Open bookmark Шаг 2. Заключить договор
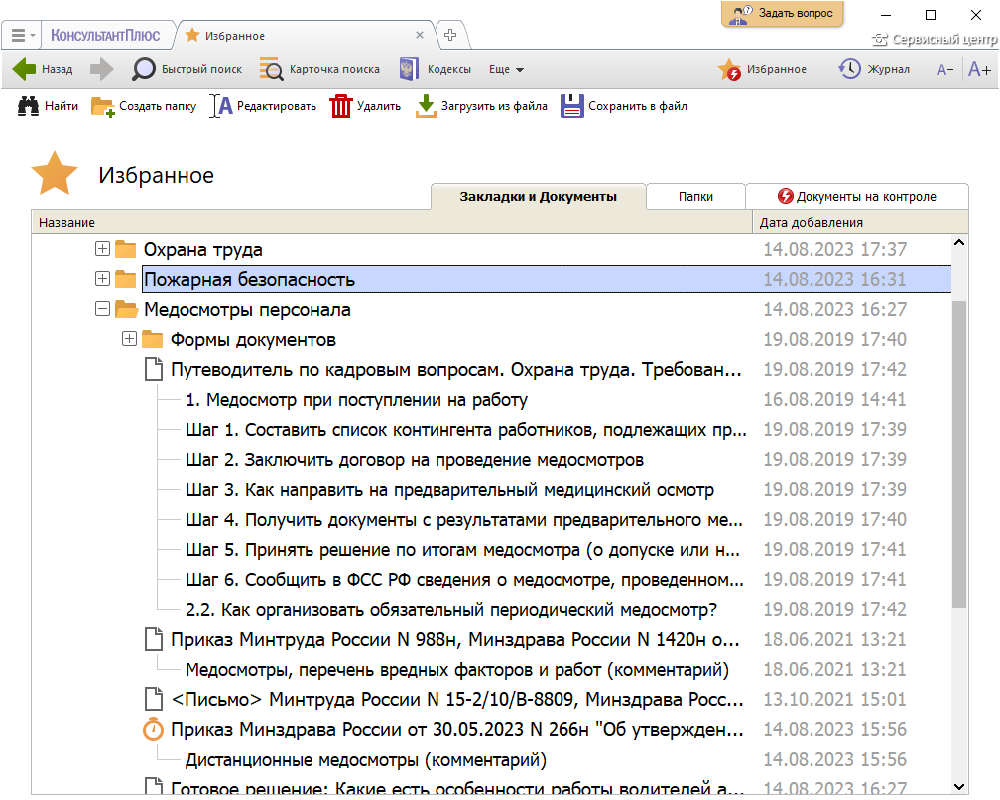The height and width of the screenshot is (800, 1000). click(x=415, y=460)
